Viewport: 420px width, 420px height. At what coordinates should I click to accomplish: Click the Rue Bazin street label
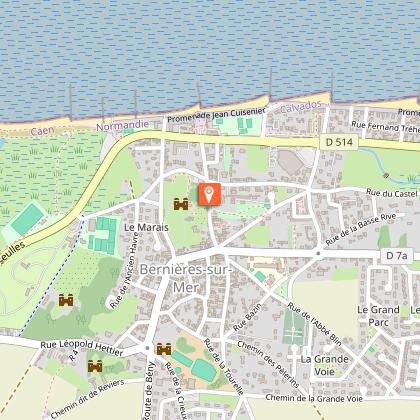coord(247,318)
